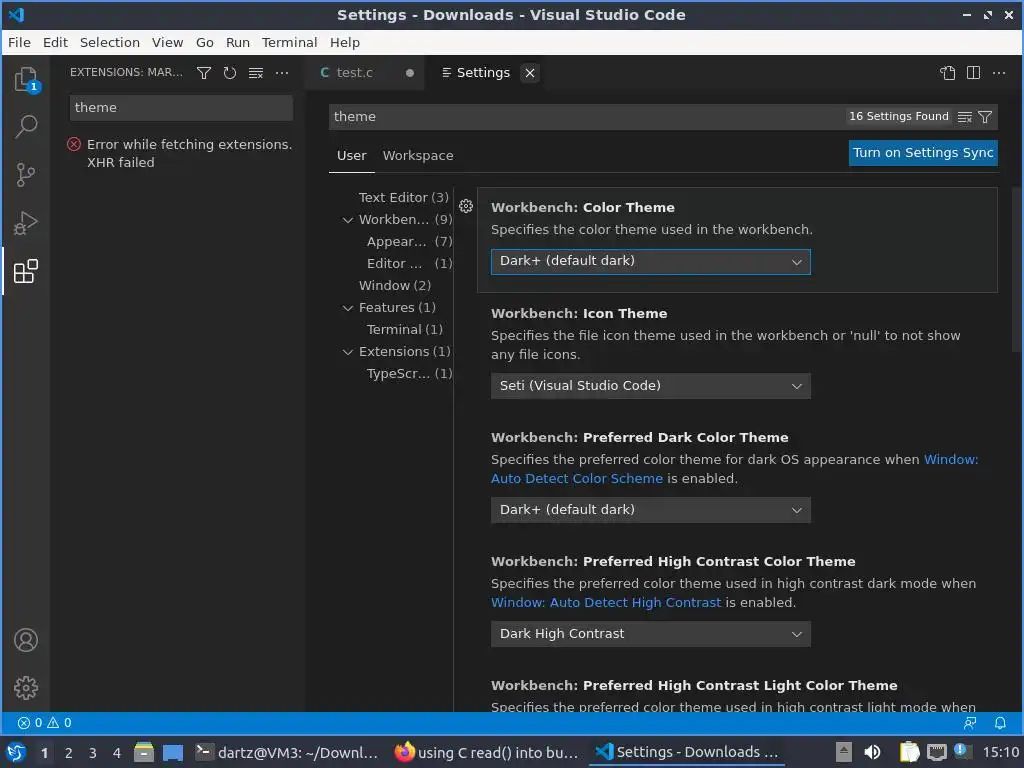
Task: Open the View menu
Action: pyautogui.click(x=167, y=42)
